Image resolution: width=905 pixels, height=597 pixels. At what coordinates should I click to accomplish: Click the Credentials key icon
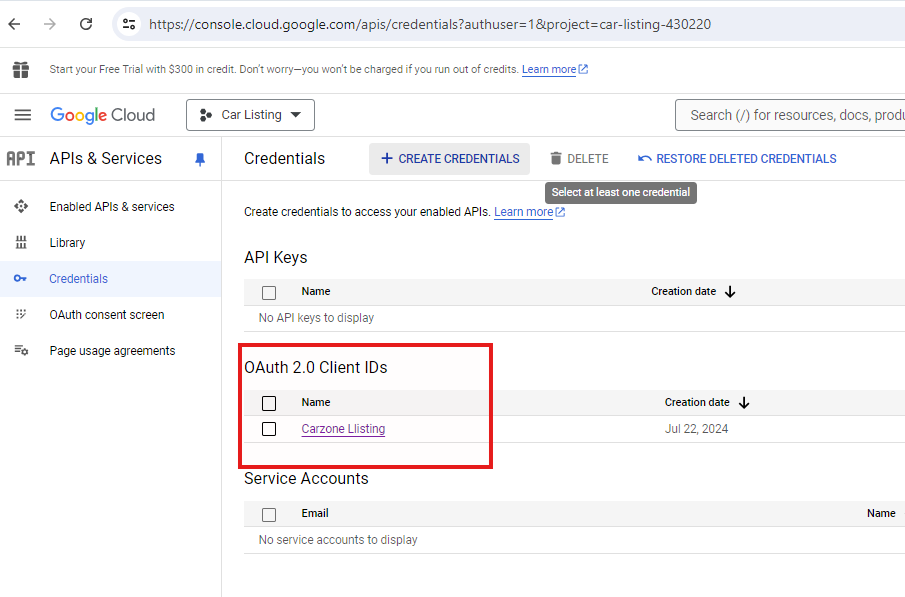click(20, 279)
